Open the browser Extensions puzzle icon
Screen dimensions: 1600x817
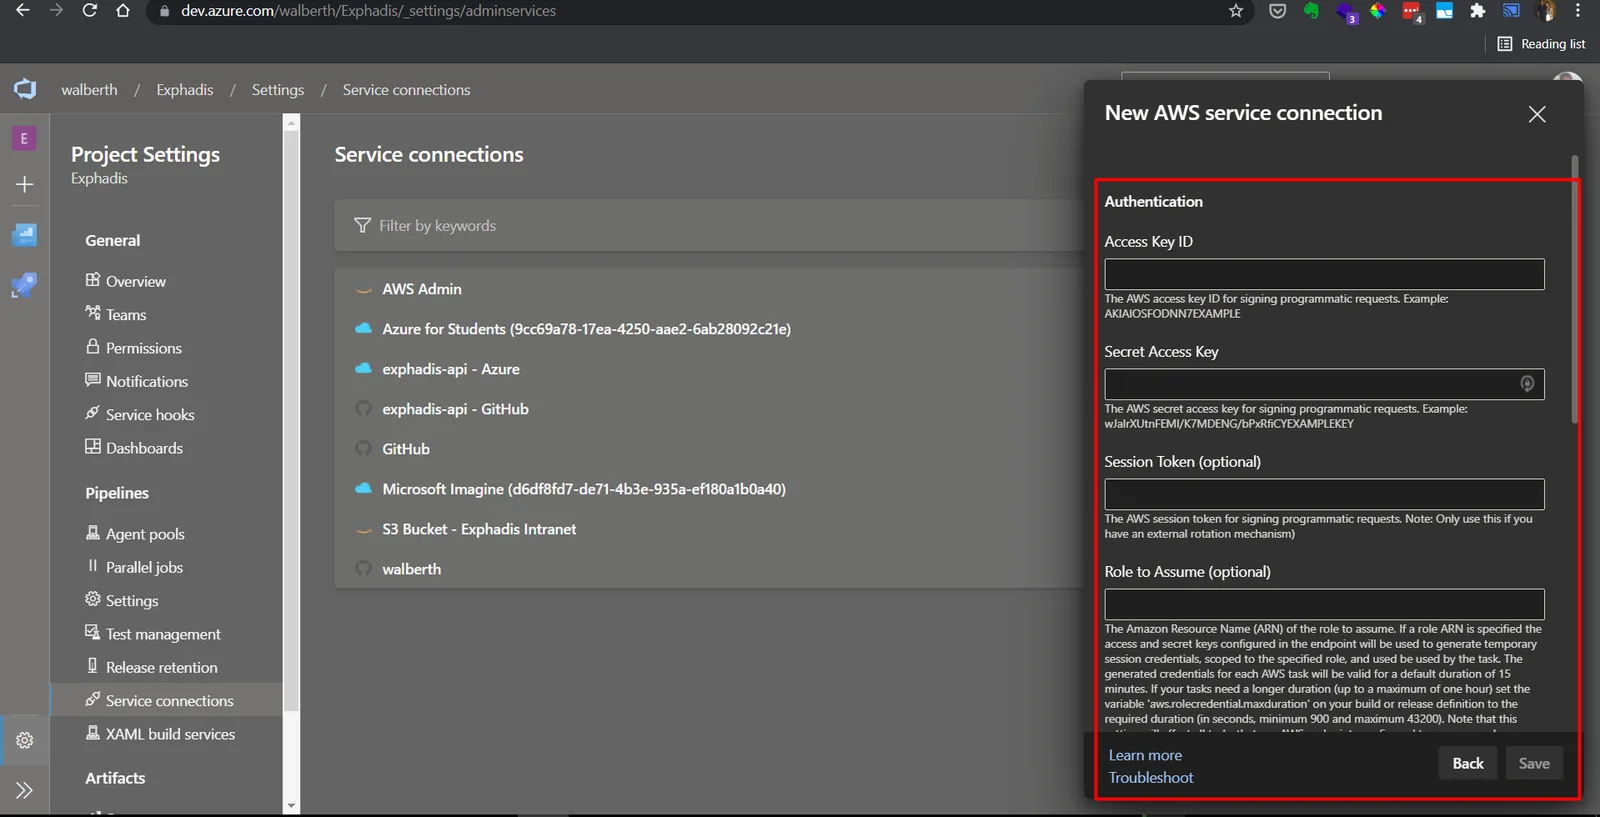[1477, 11]
